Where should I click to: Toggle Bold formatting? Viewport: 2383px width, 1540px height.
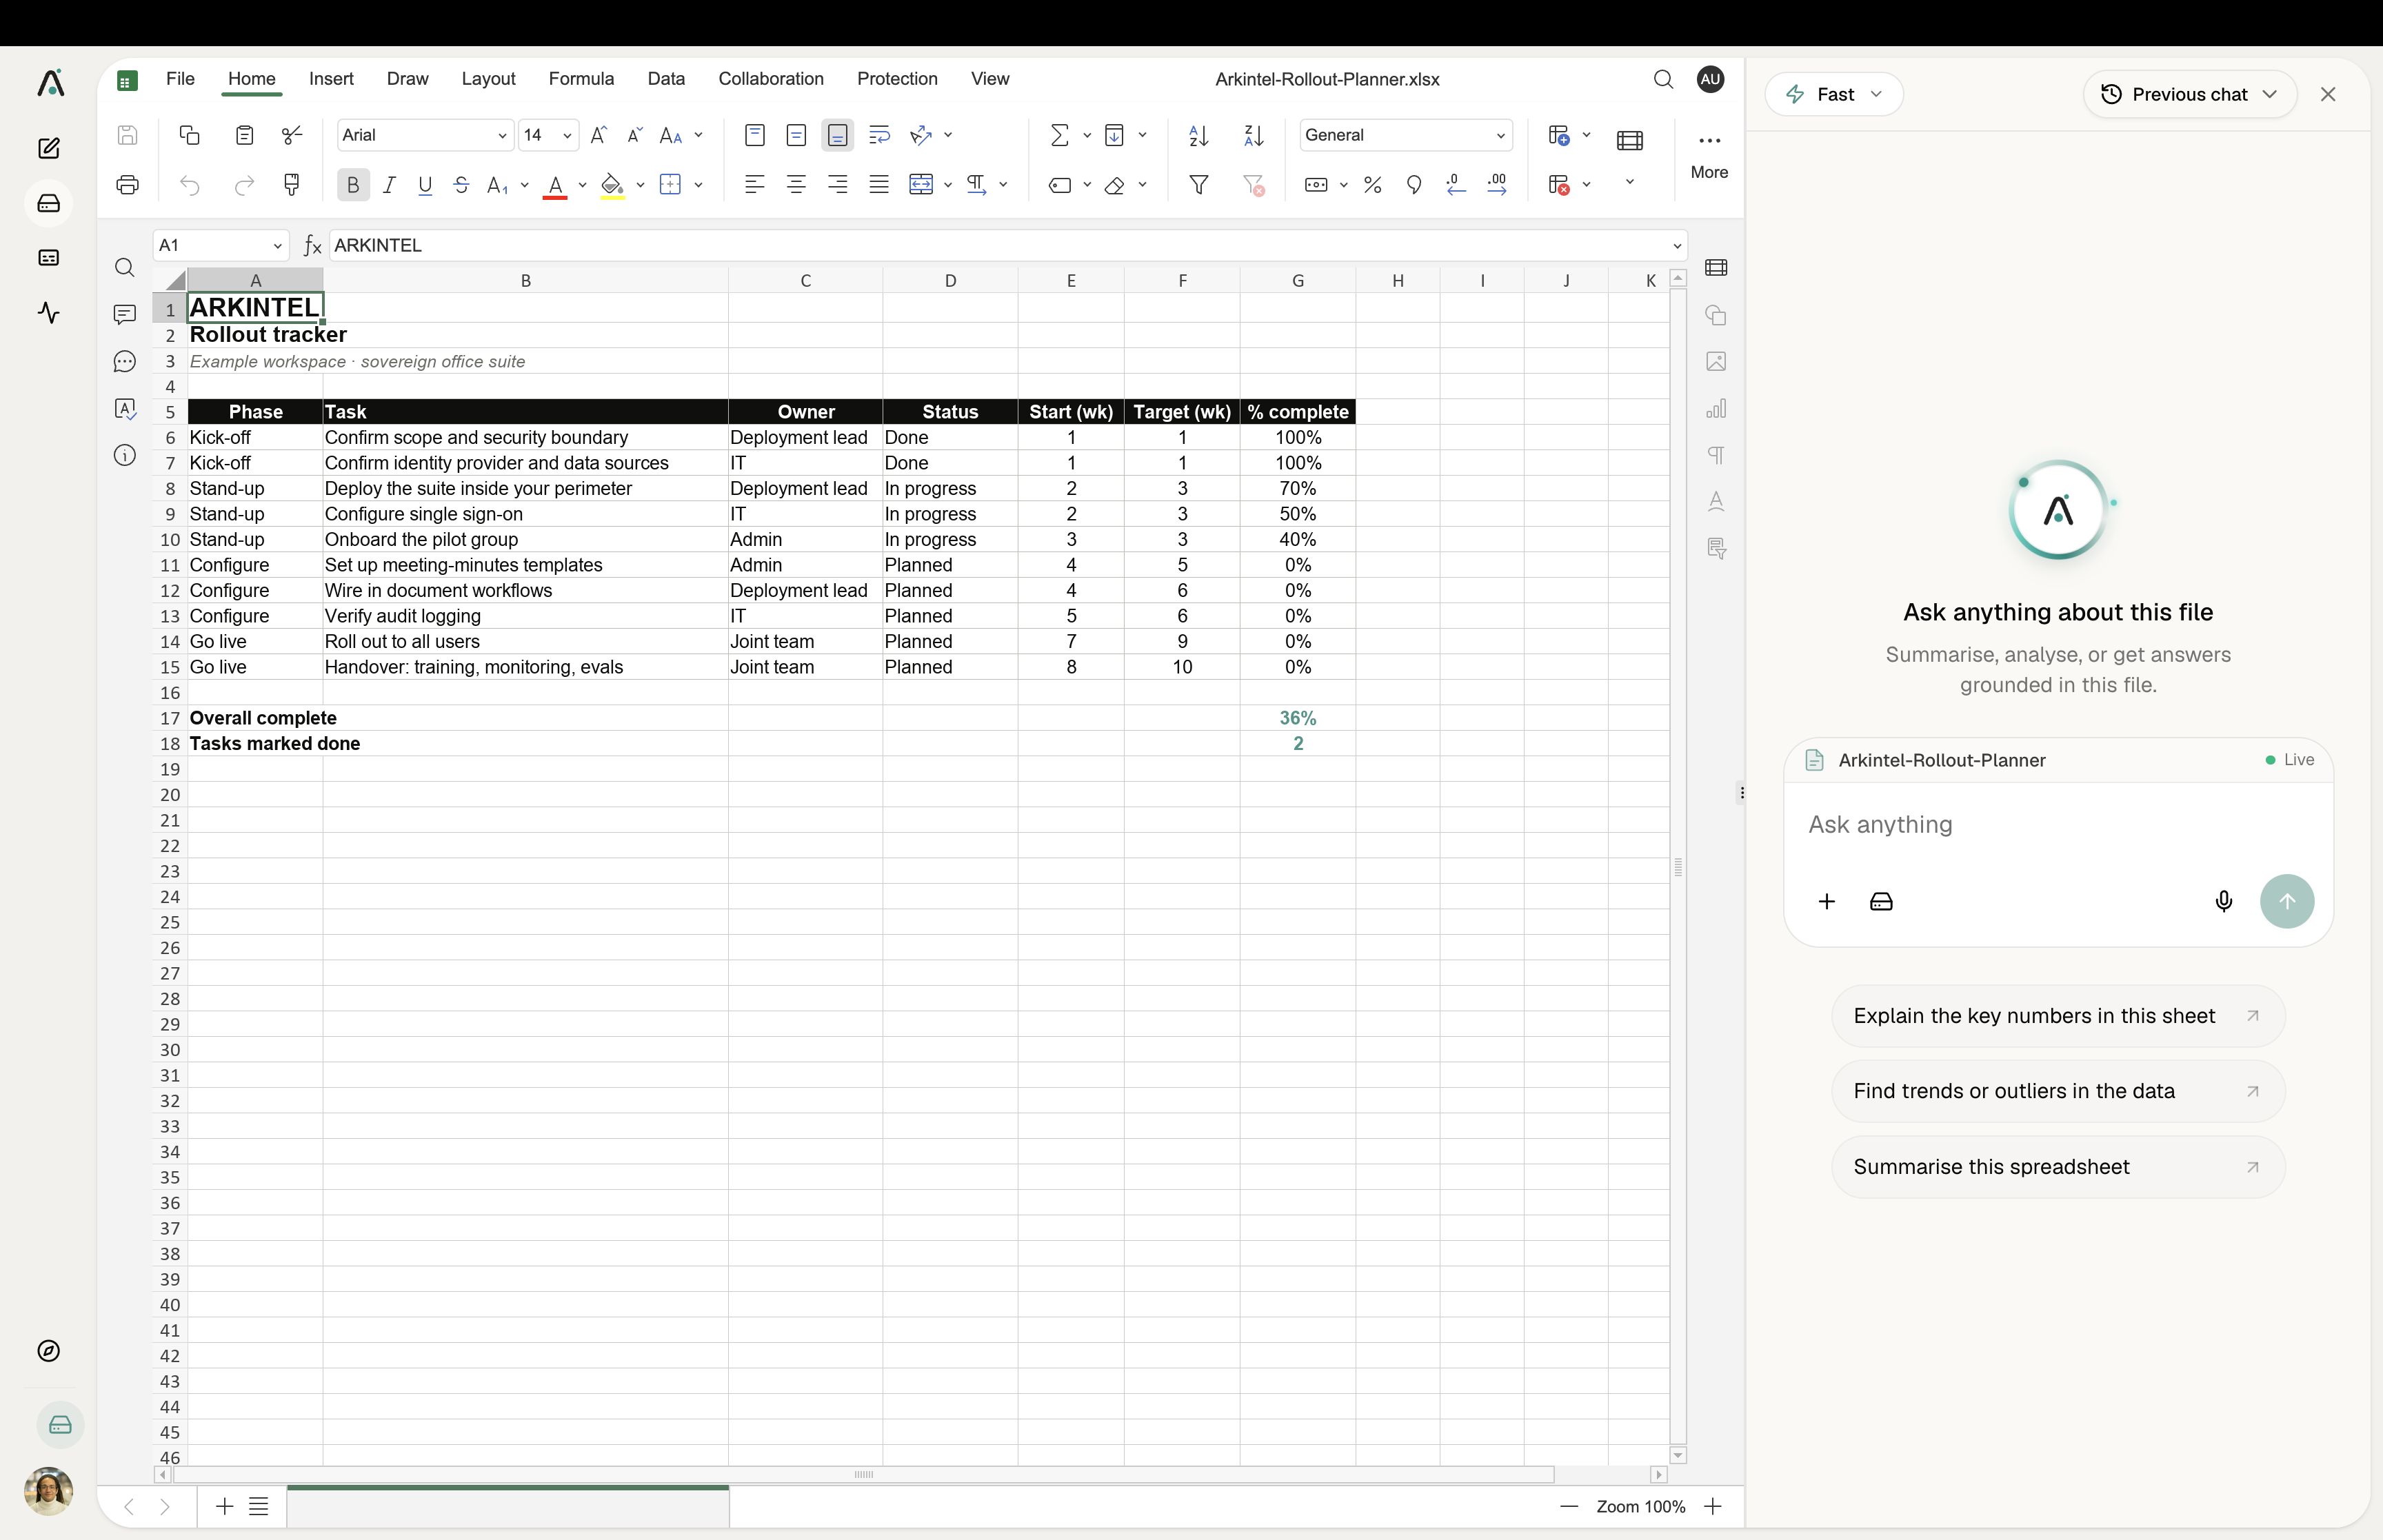353,185
